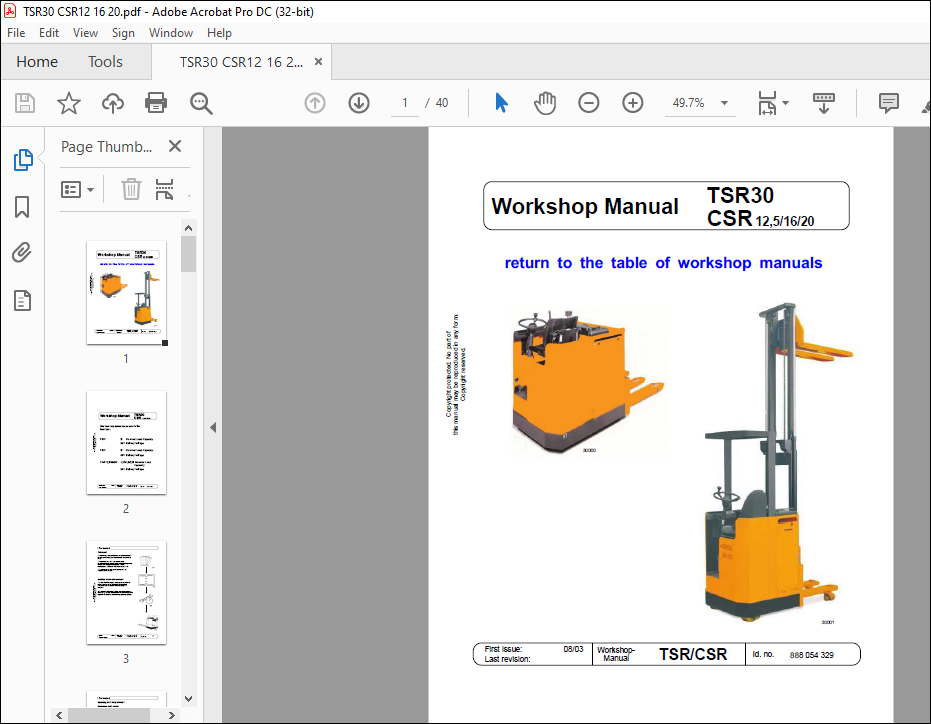Screen dimensions: 931x724
Task: Click the thumbnails vertical scrollbar thumb
Action: point(188,254)
